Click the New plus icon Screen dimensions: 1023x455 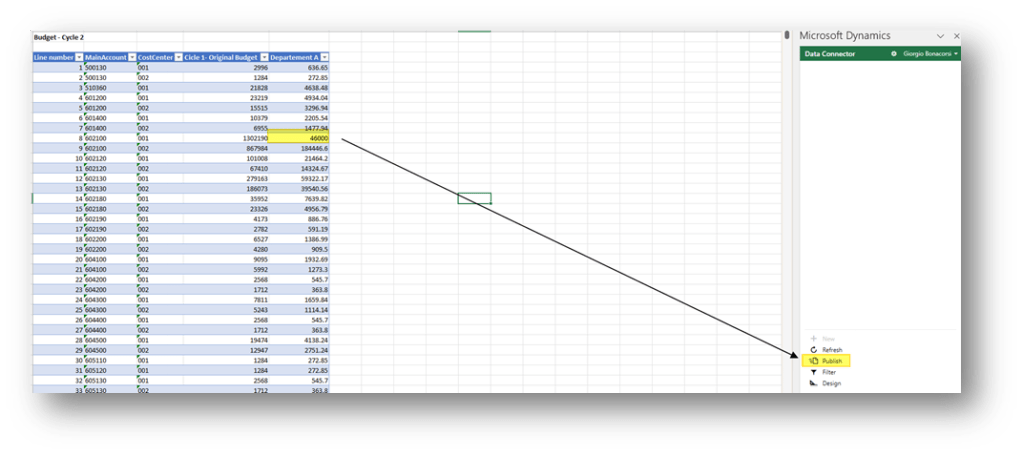point(813,339)
